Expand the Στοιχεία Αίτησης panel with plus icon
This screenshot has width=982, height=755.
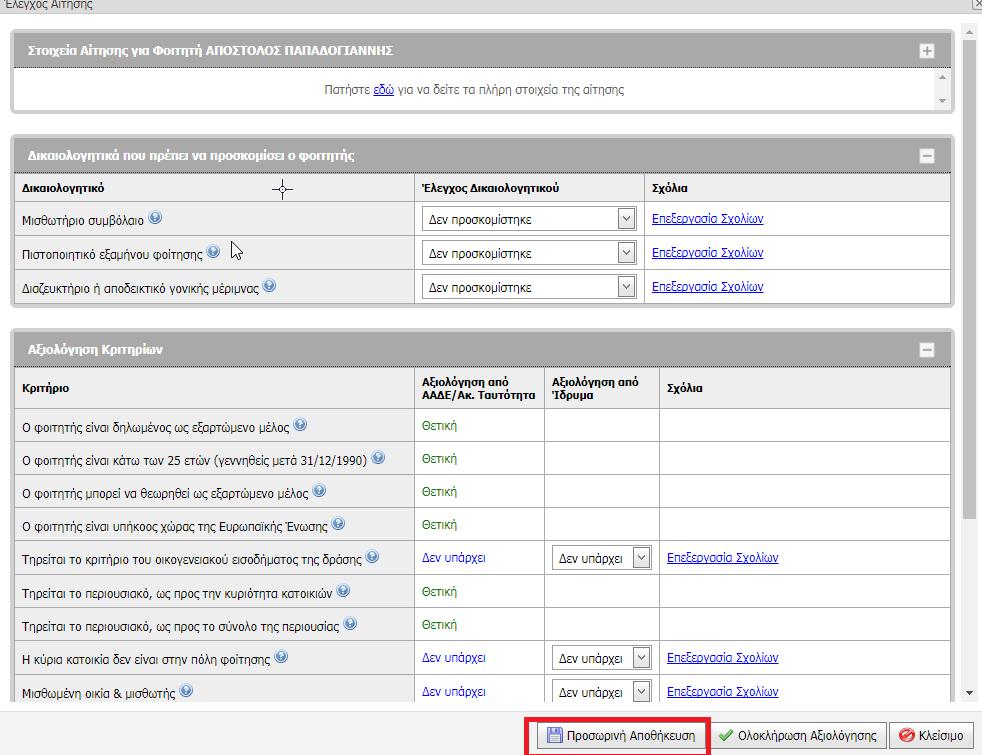click(x=927, y=51)
